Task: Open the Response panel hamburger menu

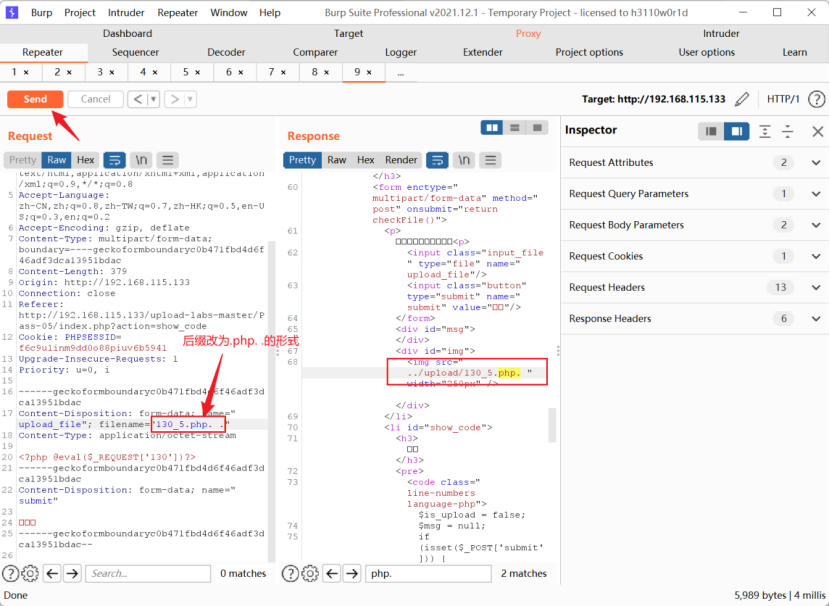Action: click(x=491, y=160)
